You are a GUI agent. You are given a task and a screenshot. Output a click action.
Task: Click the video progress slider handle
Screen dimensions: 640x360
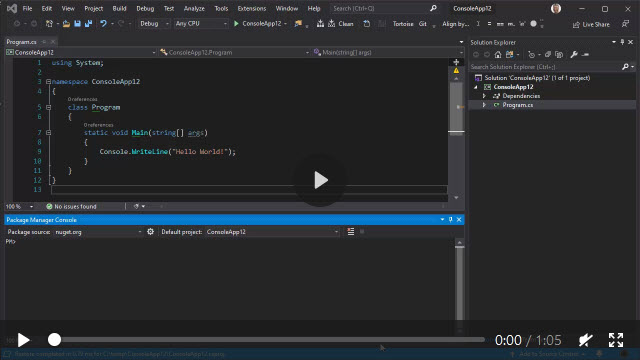pos(54,340)
